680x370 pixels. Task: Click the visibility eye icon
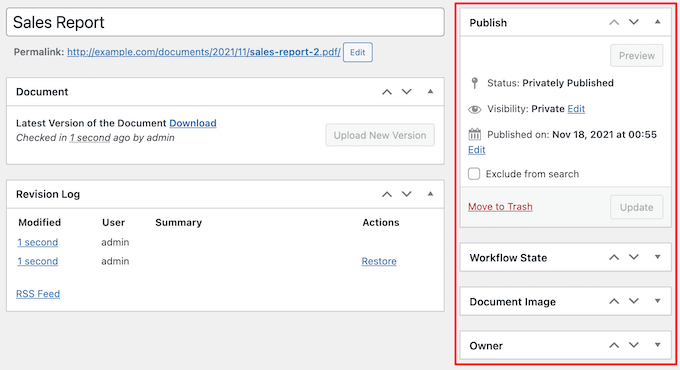coord(475,109)
